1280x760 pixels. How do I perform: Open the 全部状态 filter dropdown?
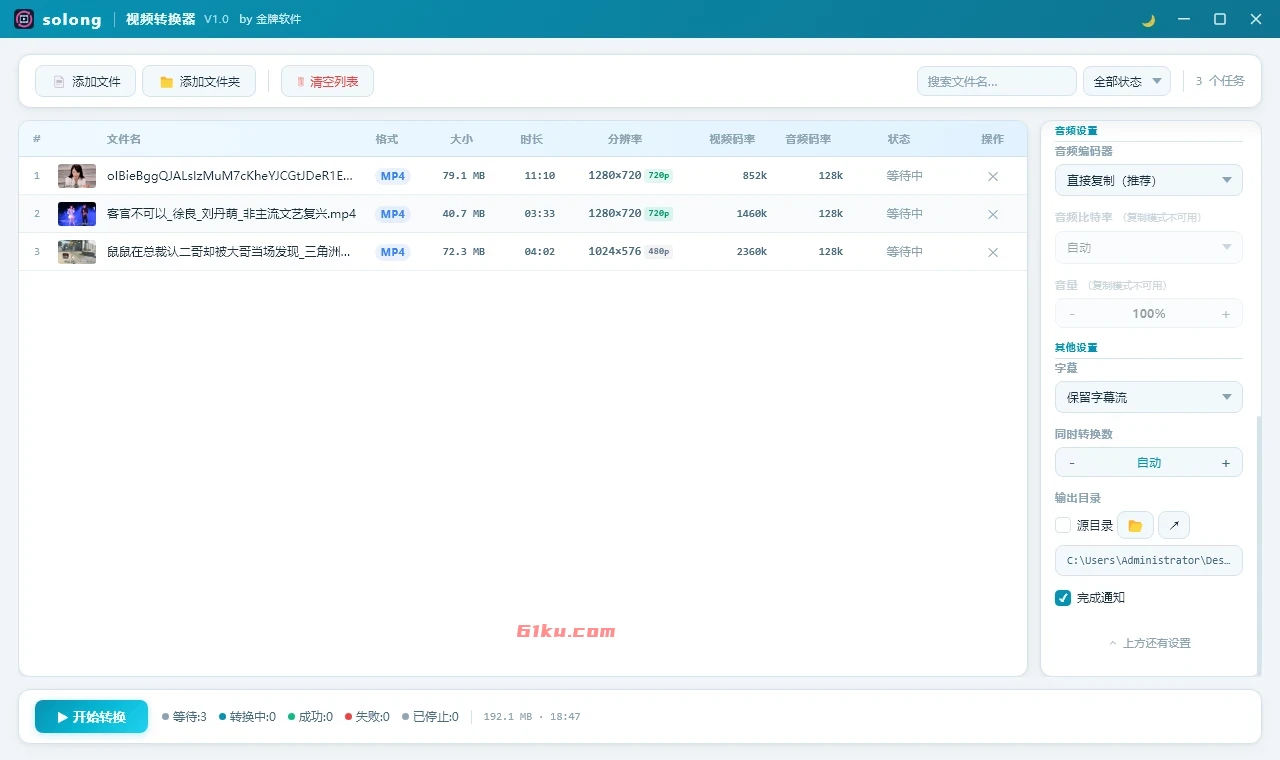(1127, 81)
